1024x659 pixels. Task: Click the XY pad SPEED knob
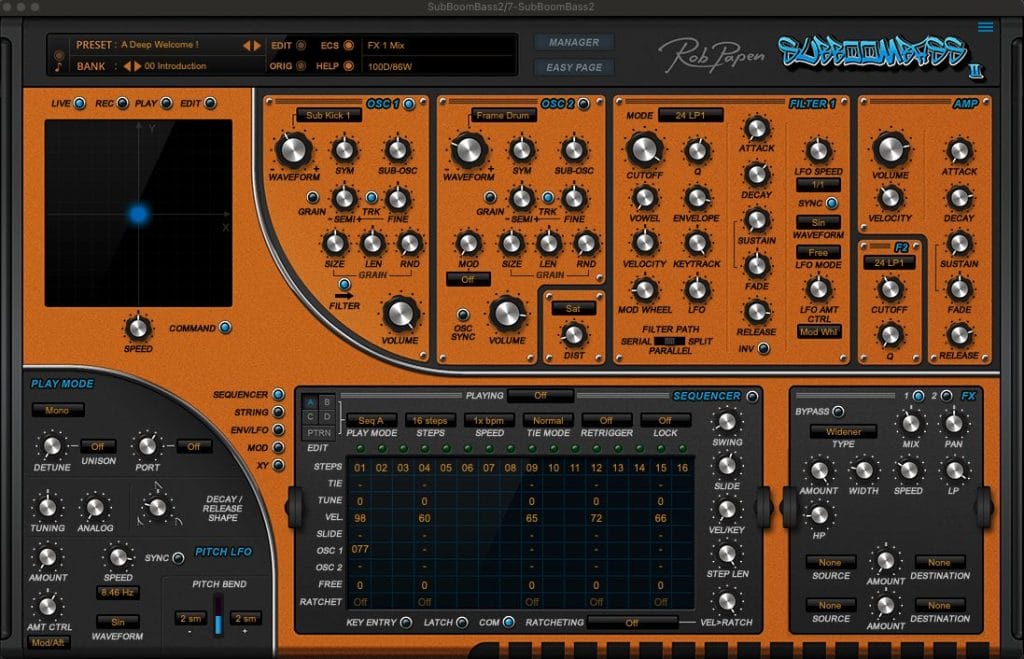[x=138, y=328]
